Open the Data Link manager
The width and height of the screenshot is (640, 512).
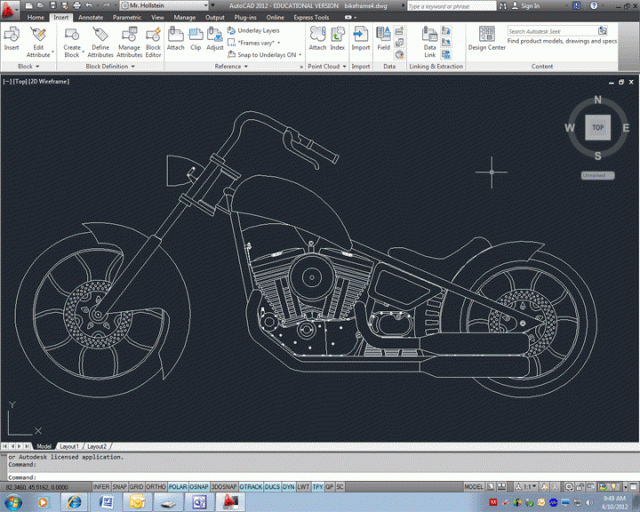coord(430,42)
